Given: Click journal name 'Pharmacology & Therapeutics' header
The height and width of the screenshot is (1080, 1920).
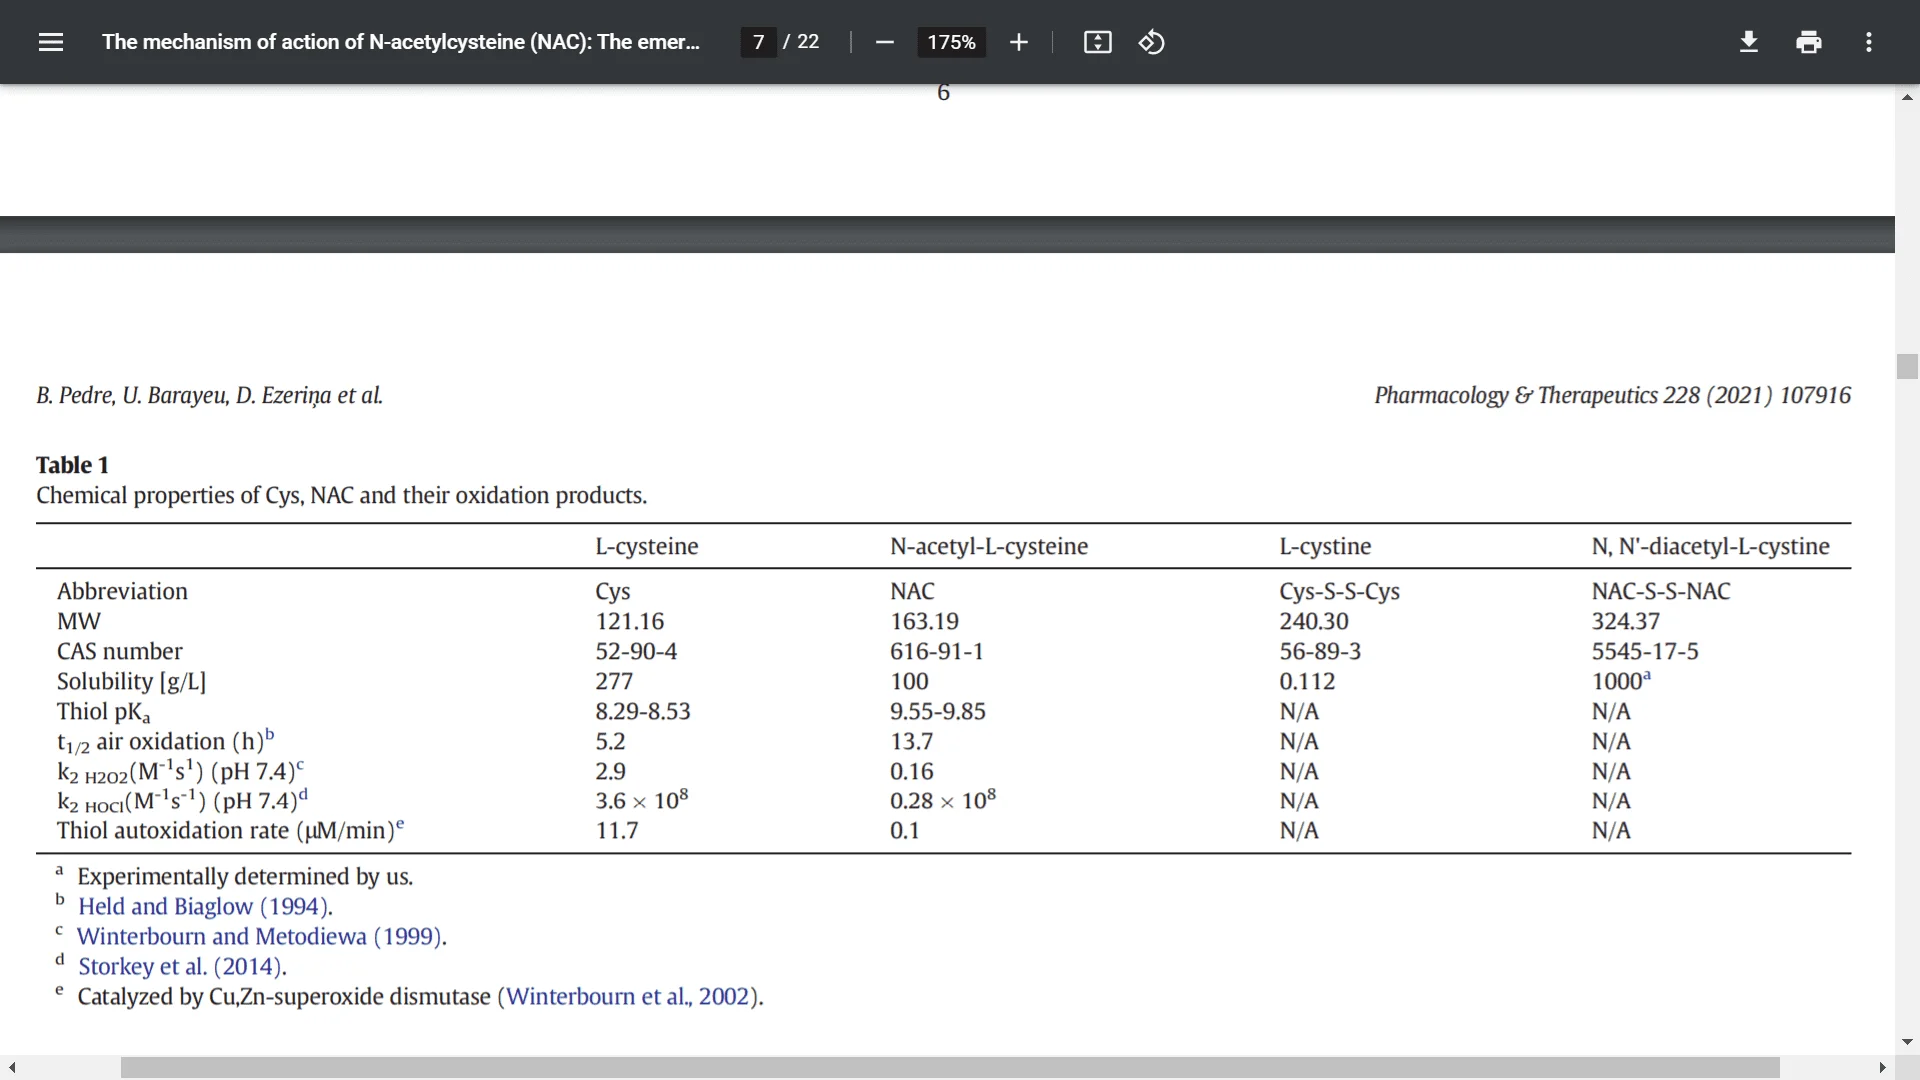Looking at the screenshot, I should click(x=1516, y=395).
